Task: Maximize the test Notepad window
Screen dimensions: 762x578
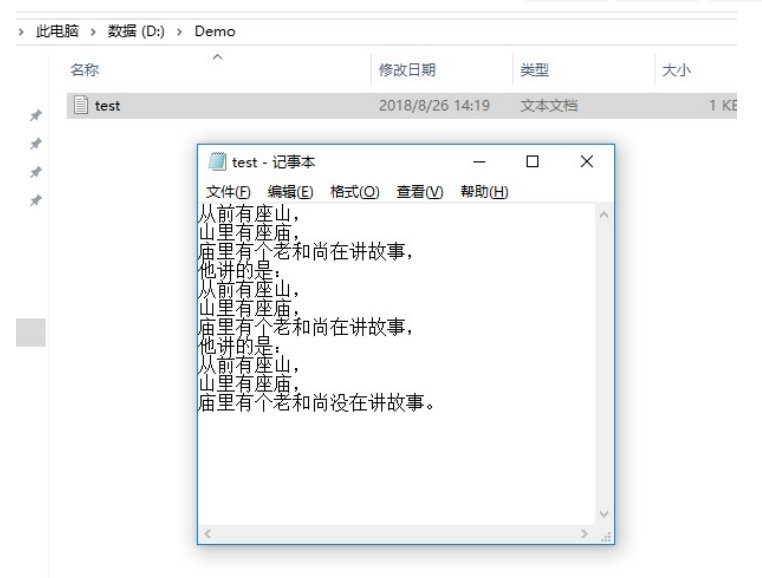Action: coord(533,161)
